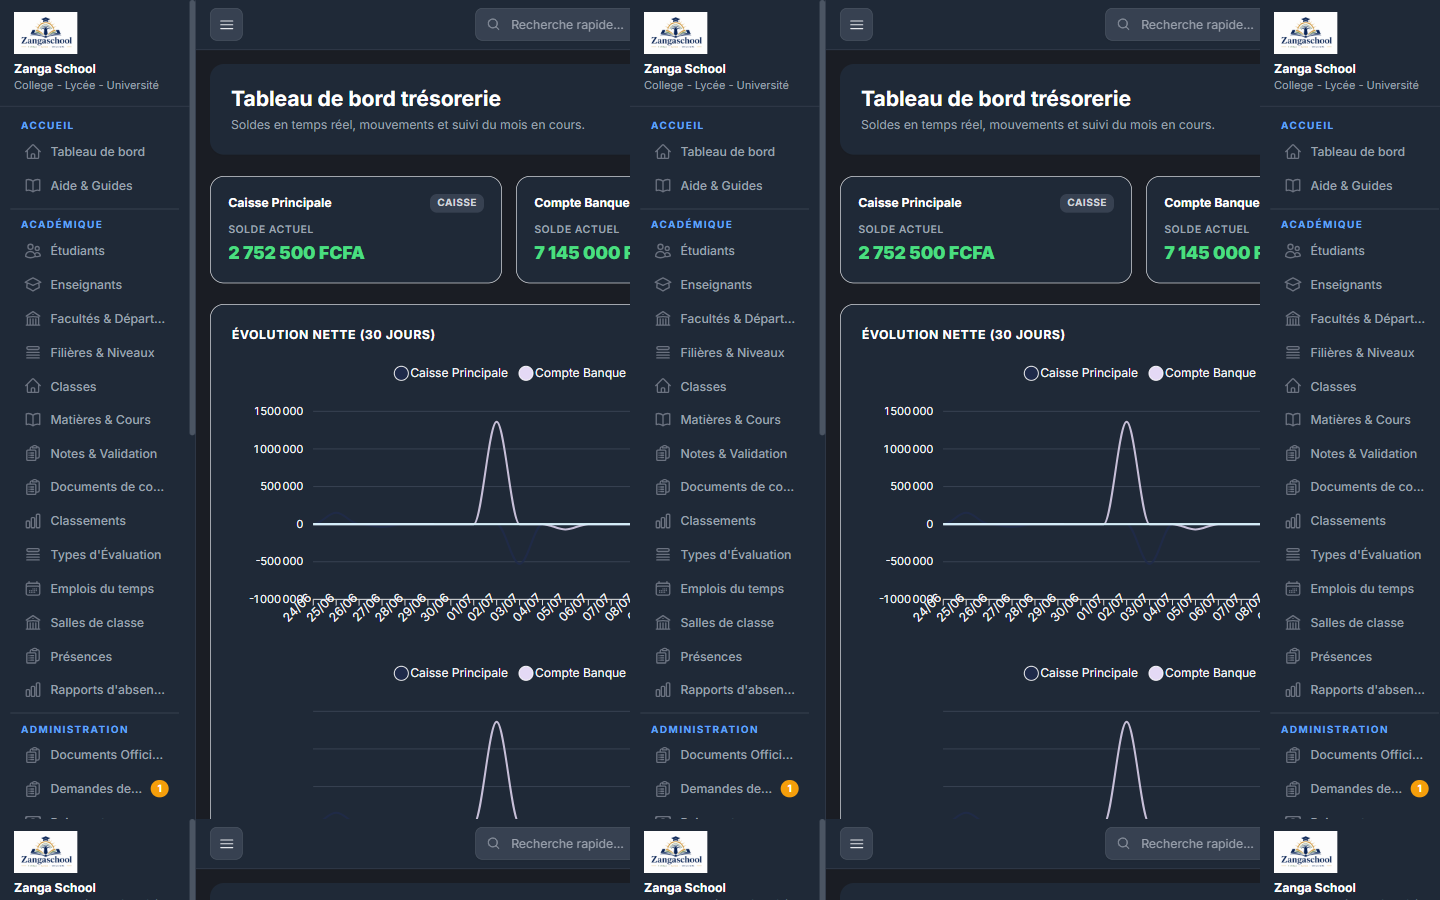Open Classements in the middle sidebar
Screen dimensions: 1440x900
pos(725,521)
